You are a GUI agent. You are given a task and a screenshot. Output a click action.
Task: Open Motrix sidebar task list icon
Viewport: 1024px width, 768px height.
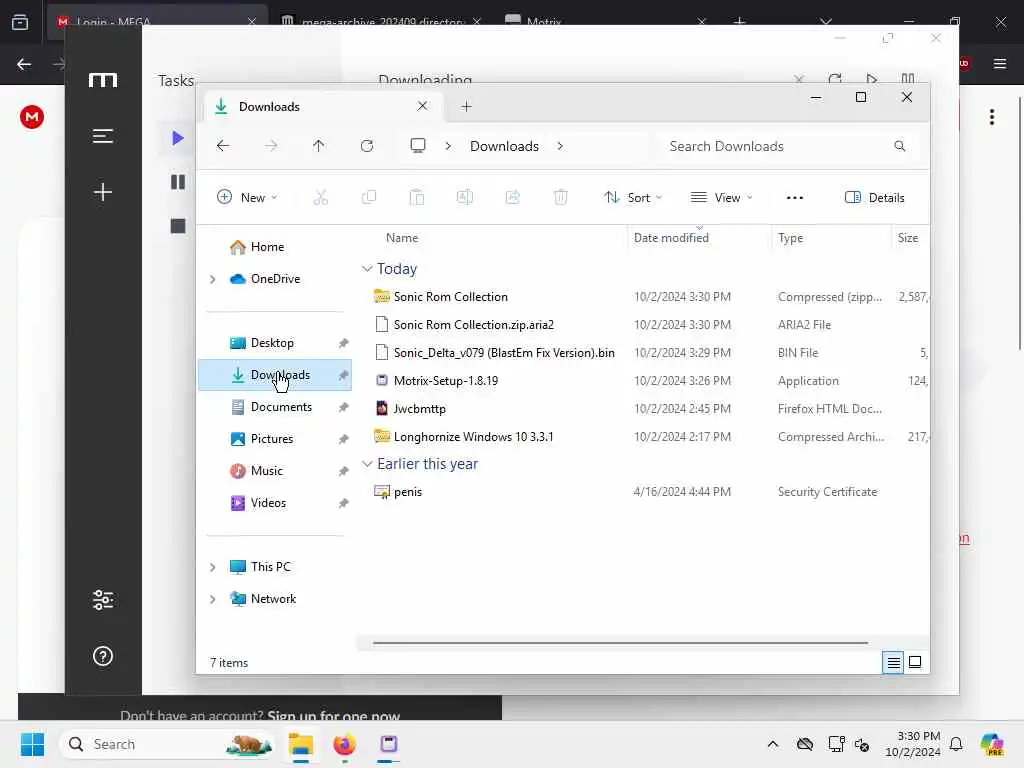pyautogui.click(x=103, y=136)
